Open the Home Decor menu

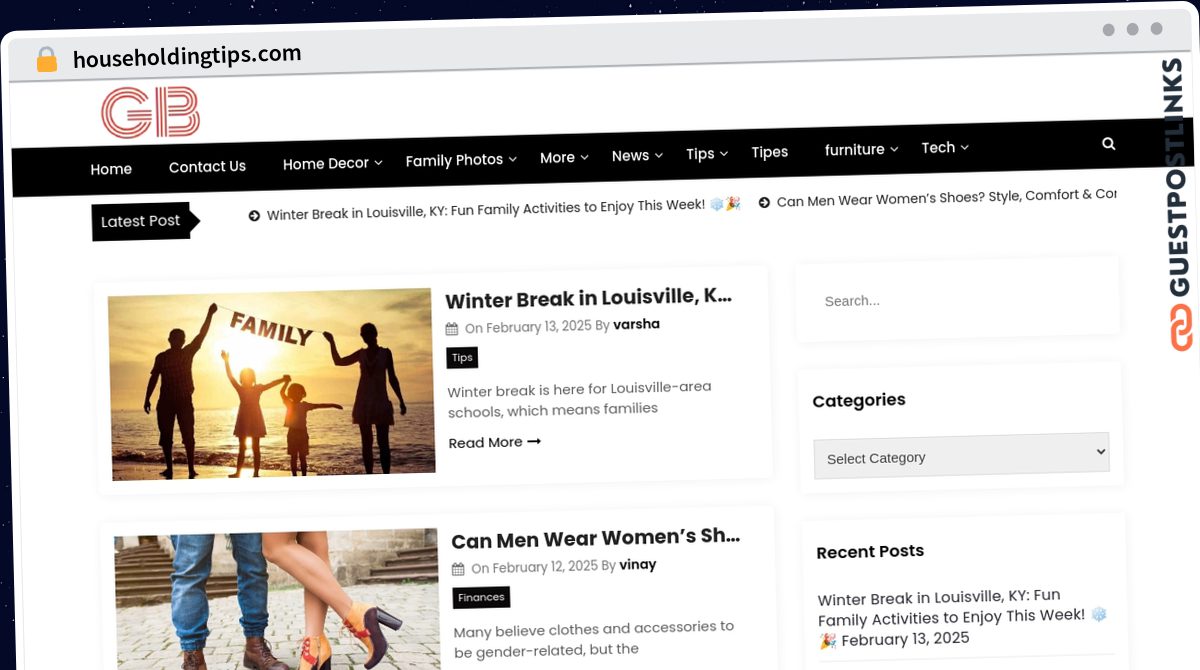click(326, 163)
